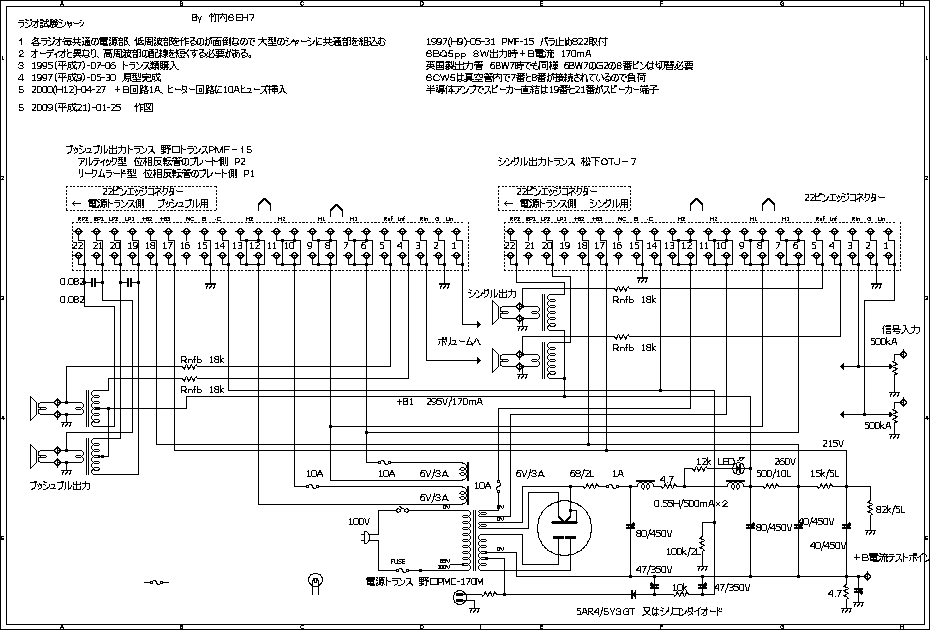930x630 pixels.
Task: Select the ground symbol under single connector pin 15
Action: [642, 279]
